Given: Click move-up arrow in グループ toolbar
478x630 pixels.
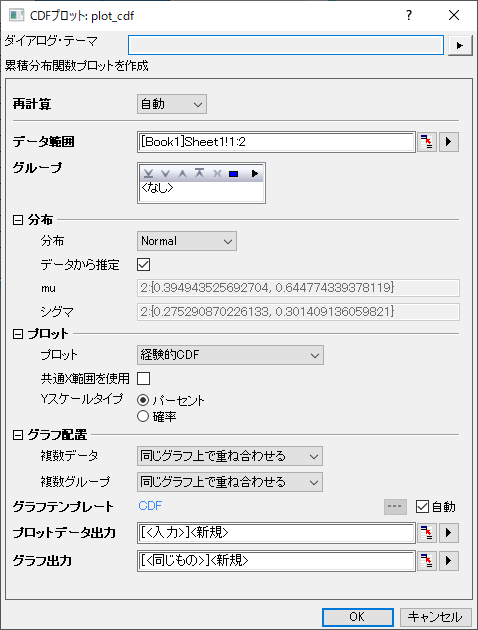Looking at the screenshot, I should tap(182, 174).
